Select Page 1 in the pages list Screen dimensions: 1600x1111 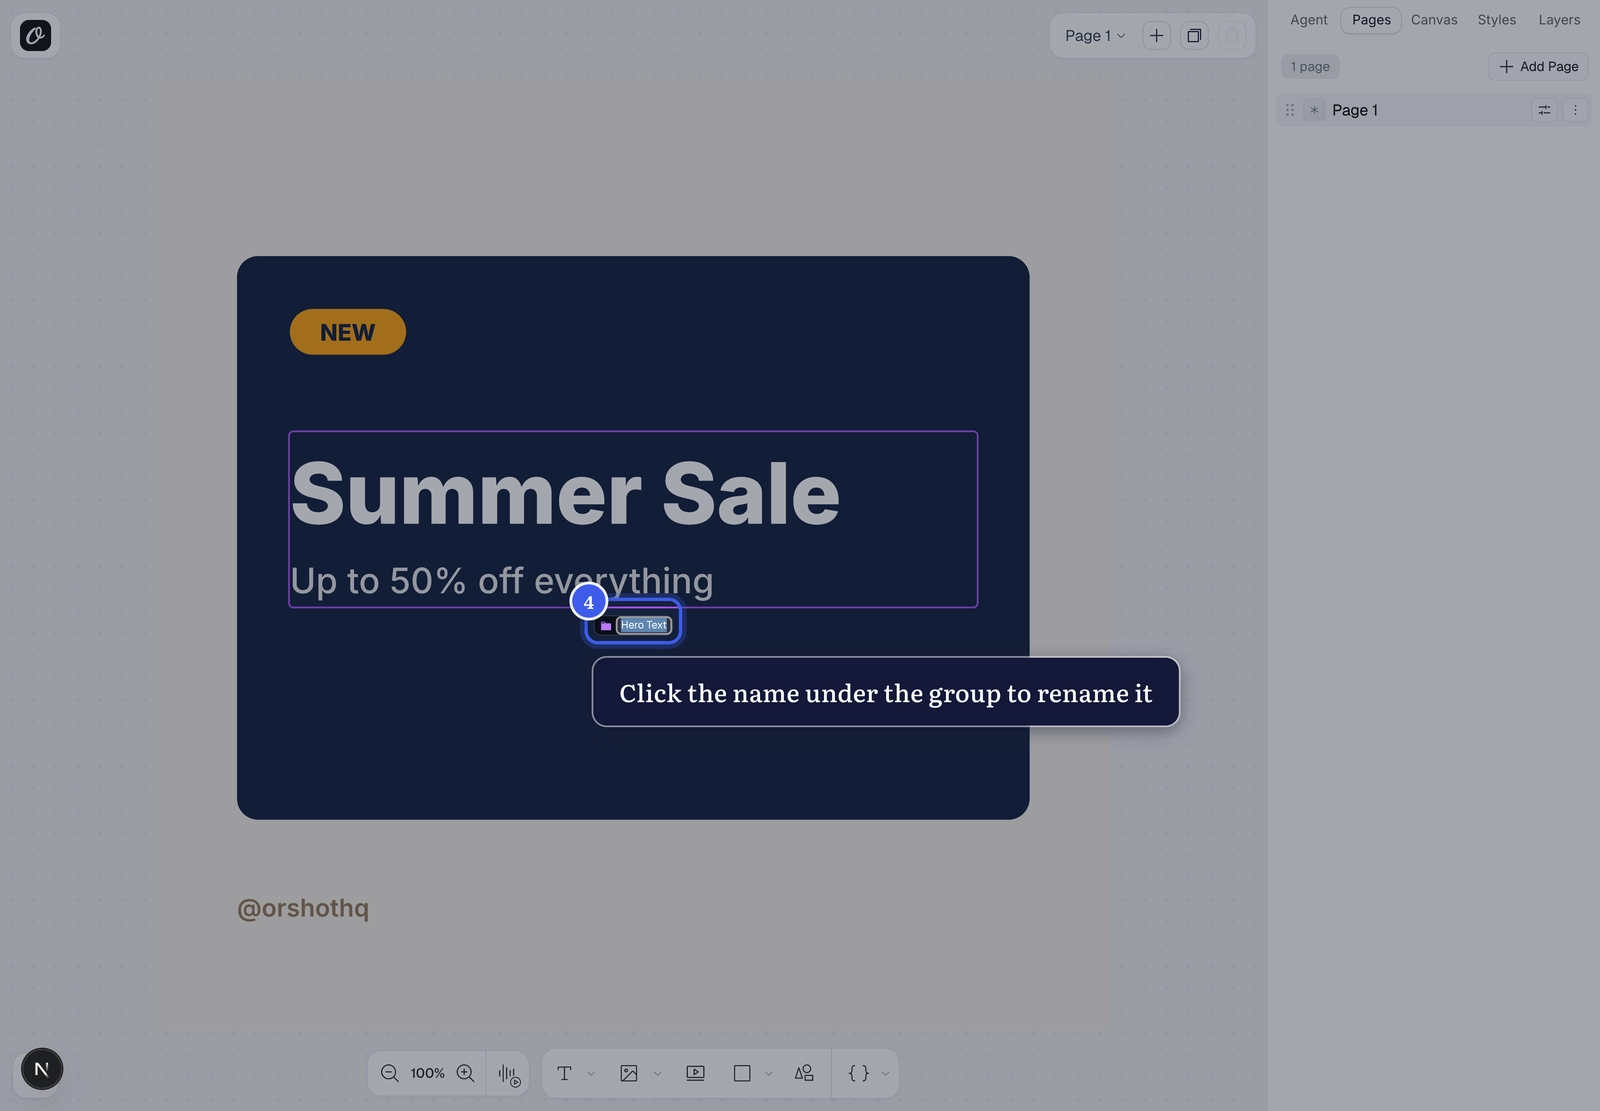1432,110
